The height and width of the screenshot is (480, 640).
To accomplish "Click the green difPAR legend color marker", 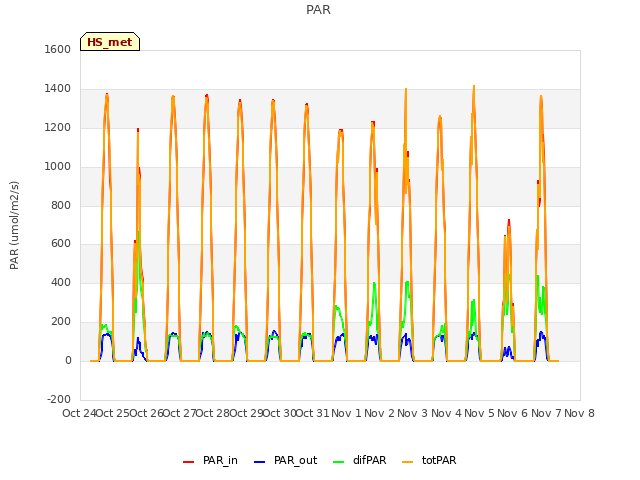I will click(339, 461).
